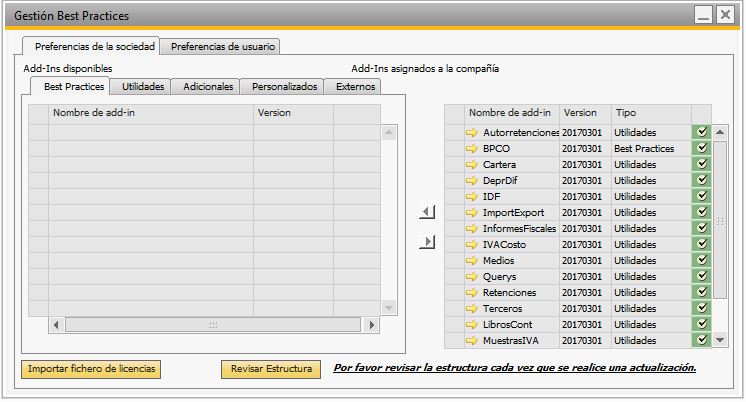Uncheck the Autorretenciones add-in checkbox
This screenshot has height=402, width=746.
701,132
